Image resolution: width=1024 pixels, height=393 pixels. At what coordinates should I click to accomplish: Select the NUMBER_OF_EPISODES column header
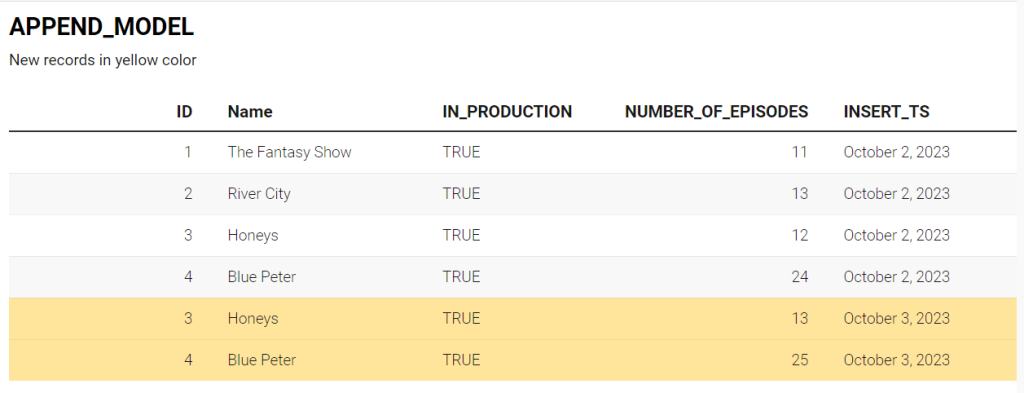click(x=716, y=112)
